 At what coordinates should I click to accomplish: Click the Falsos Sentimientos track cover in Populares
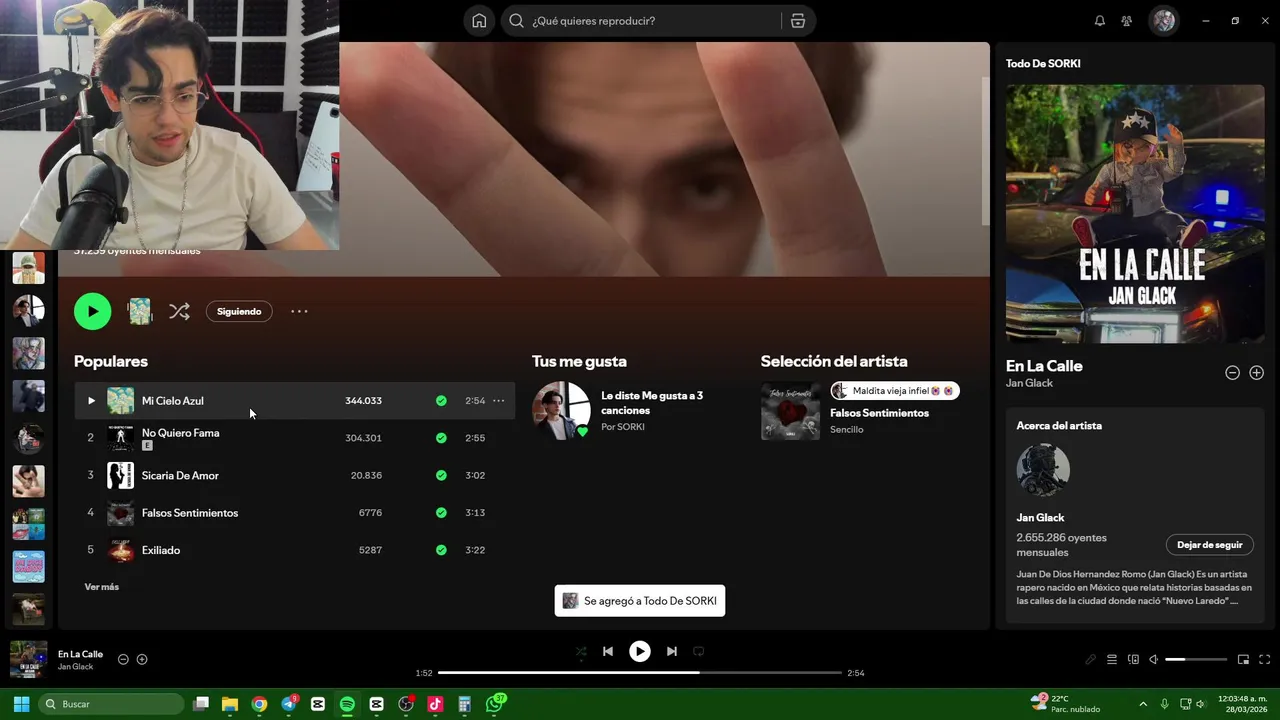tap(120, 513)
